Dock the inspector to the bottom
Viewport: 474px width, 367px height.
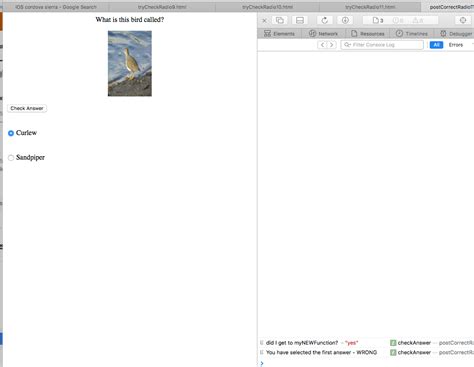pyautogui.click(x=300, y=21)
